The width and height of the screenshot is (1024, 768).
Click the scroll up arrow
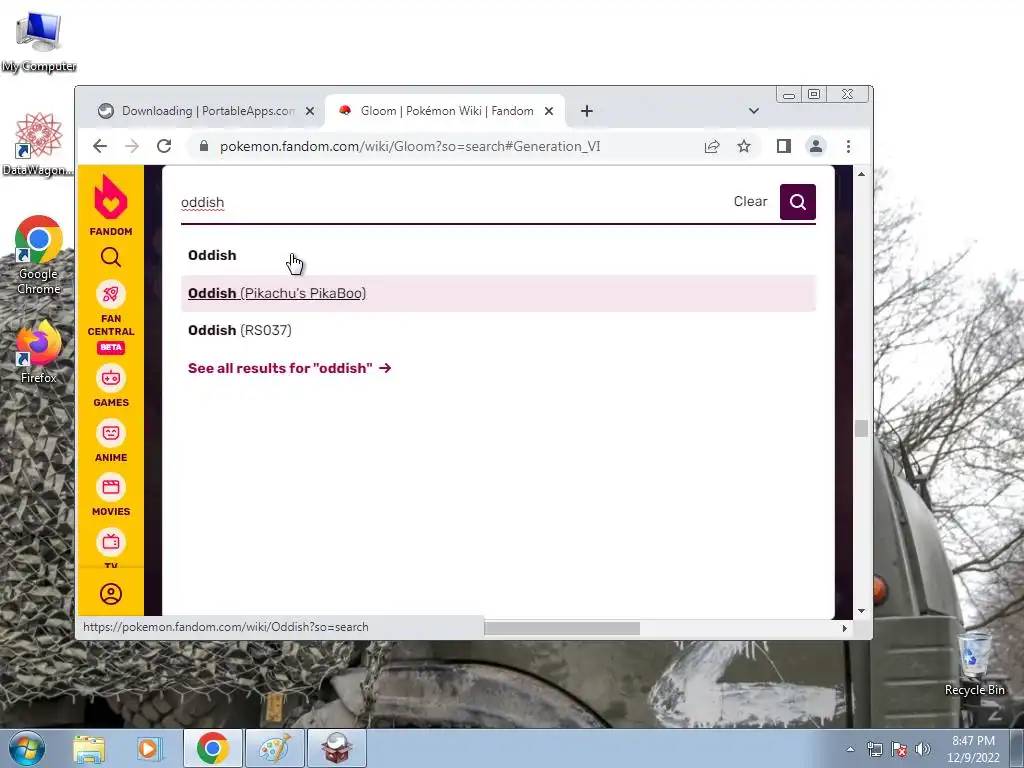tap(861, 174)
